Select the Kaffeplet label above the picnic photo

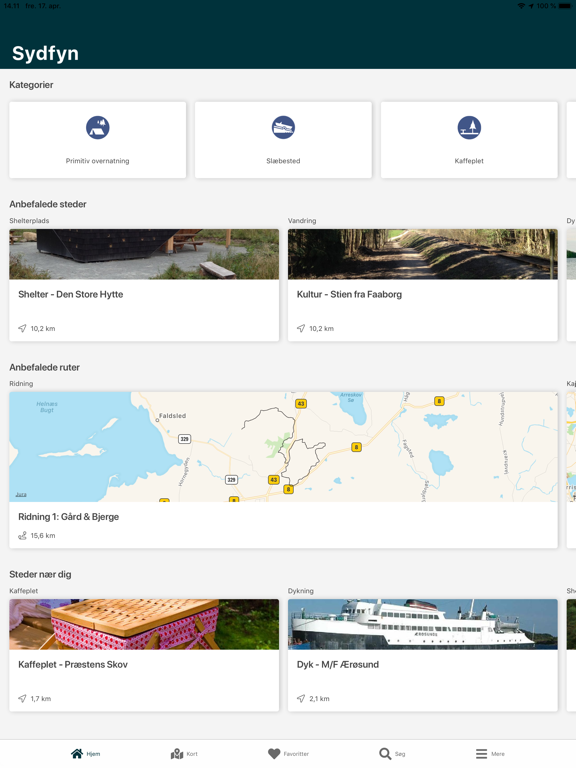[24, 591]
